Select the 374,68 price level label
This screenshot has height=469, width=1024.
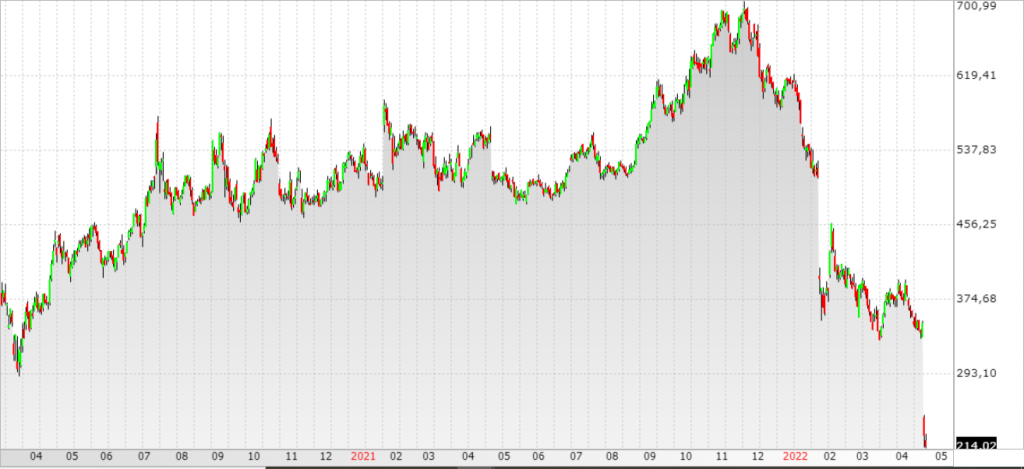[977, 299]
